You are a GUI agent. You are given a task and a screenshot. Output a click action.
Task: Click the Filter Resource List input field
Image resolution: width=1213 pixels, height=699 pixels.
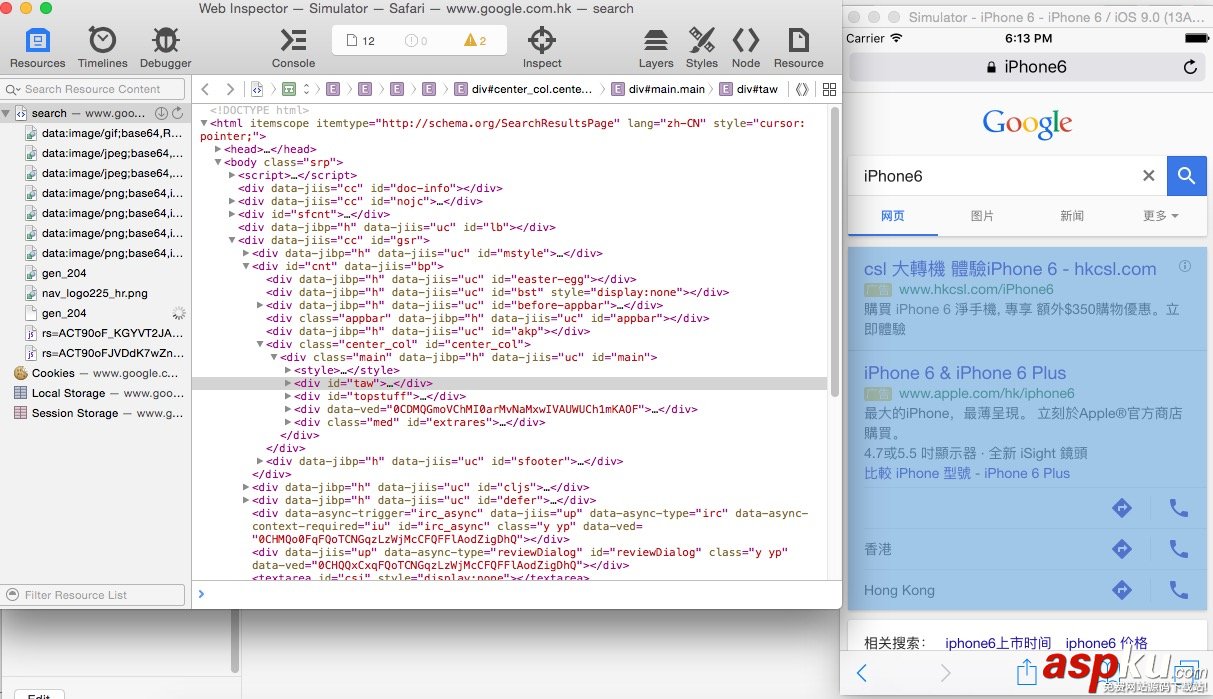click(x=93, y=594)
